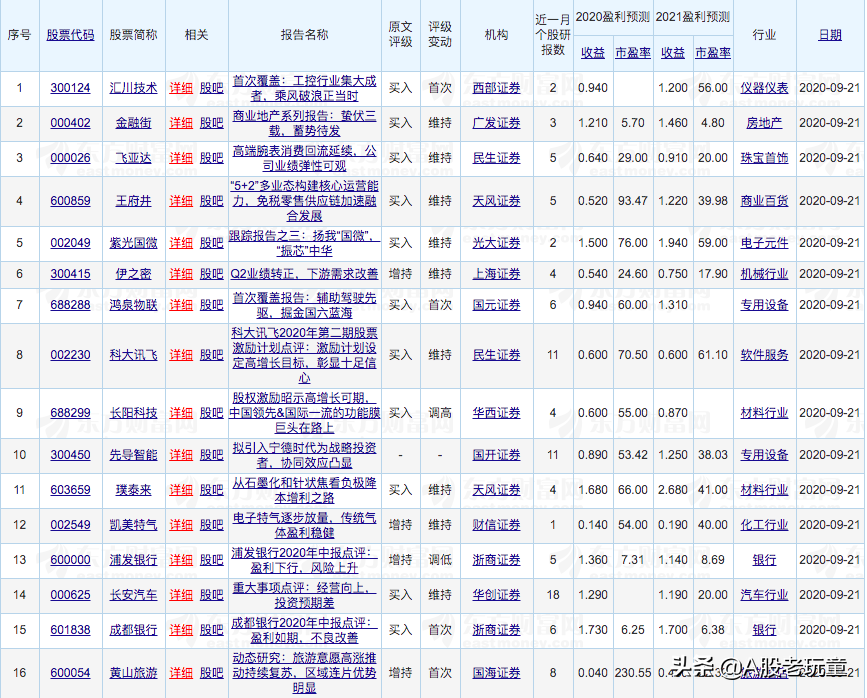Open report "5+2"多业态构建核心运营能力

304,201
